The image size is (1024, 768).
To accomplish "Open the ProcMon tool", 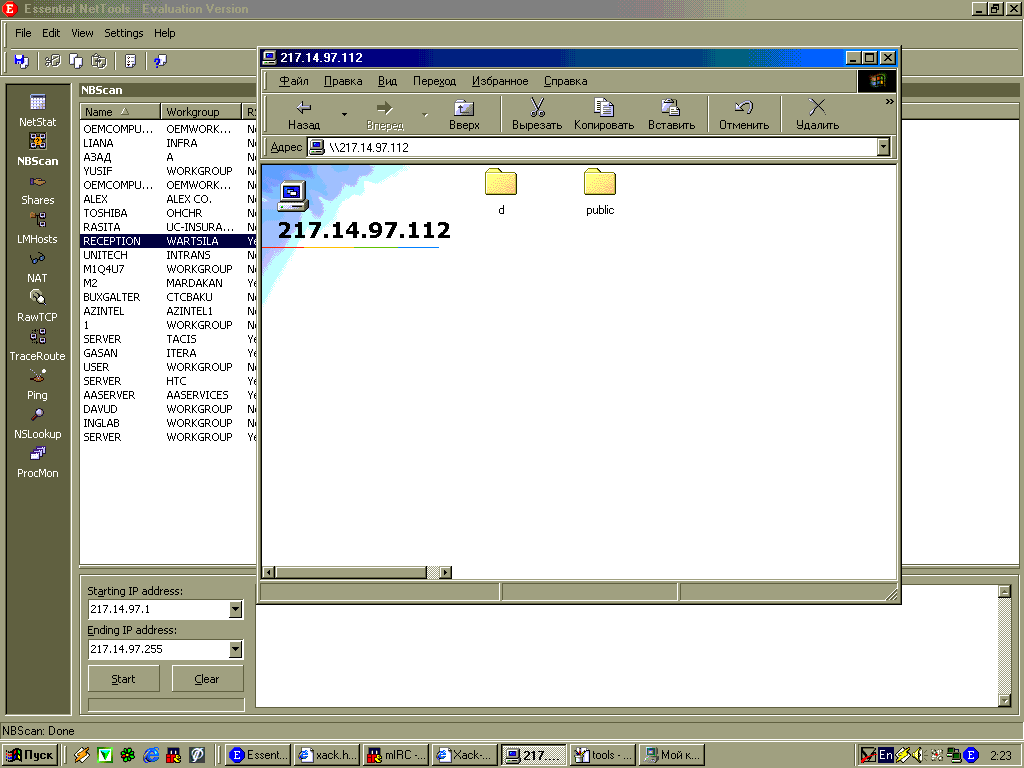I will click(38, 460).
